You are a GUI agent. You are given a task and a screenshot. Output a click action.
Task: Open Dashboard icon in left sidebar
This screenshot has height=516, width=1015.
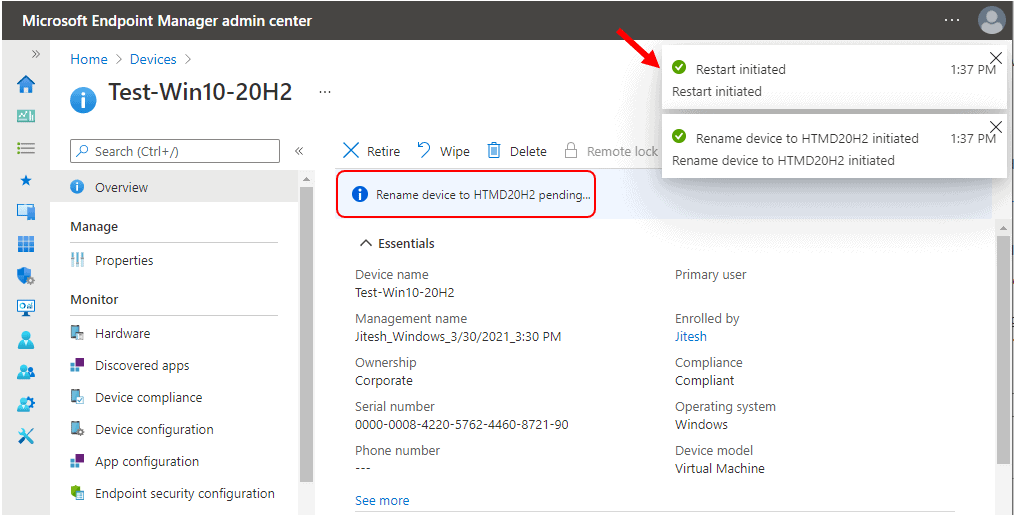click(26, 117)
